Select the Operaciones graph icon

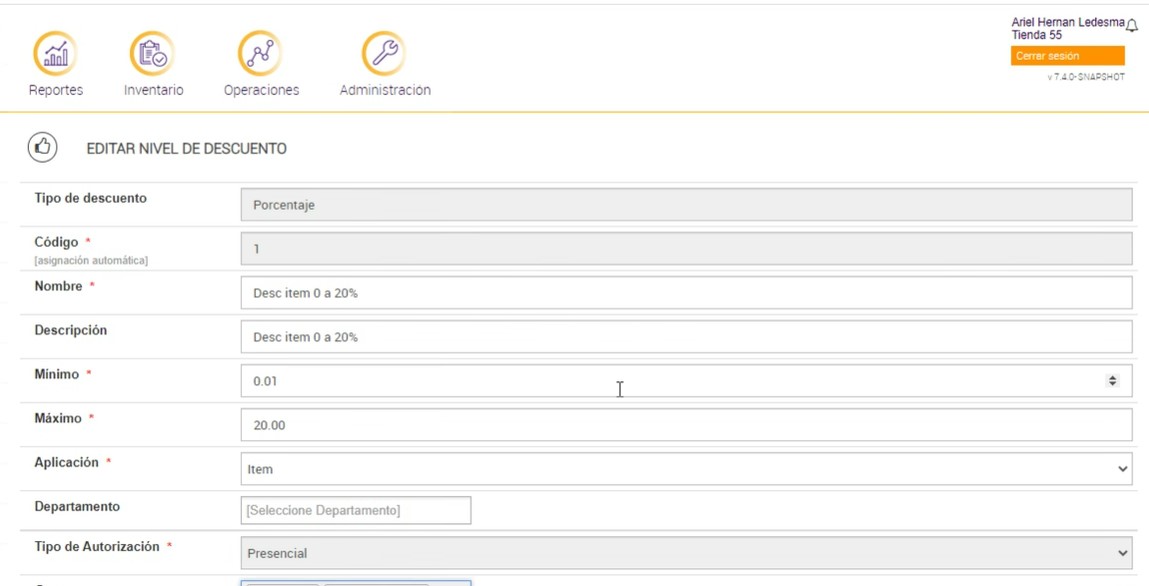tap(260, 53)
